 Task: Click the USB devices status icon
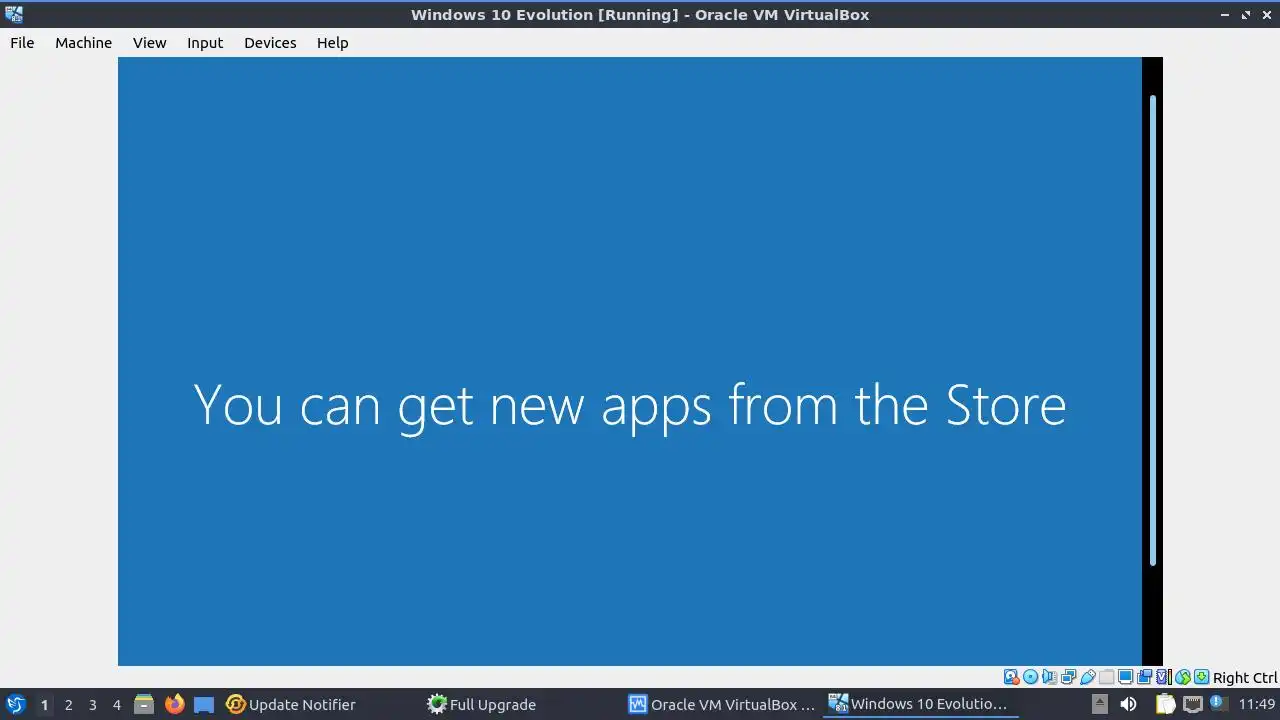pyautogui.click(x=1087, y=677)
